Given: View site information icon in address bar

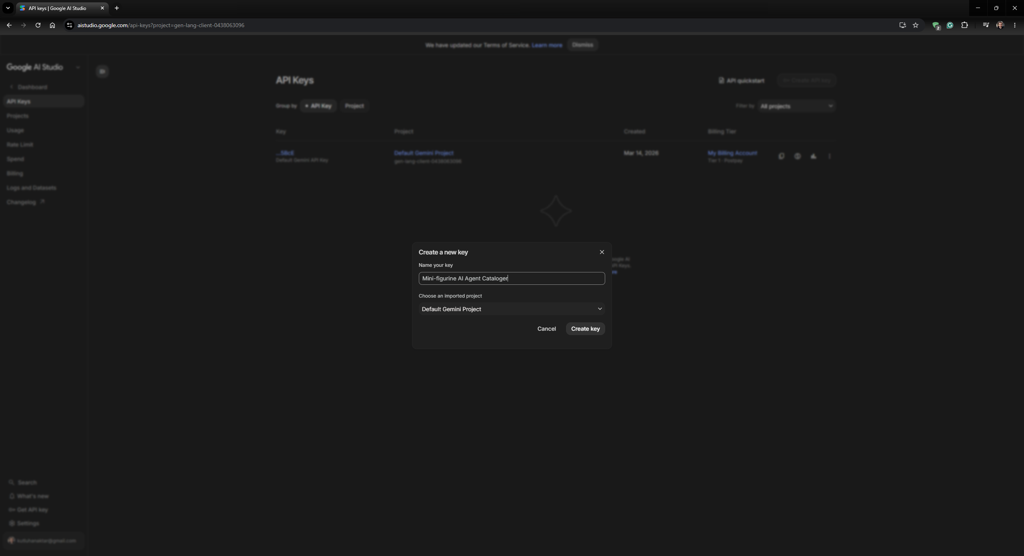Looking at the screenshot, I should [x=69, y=25].
